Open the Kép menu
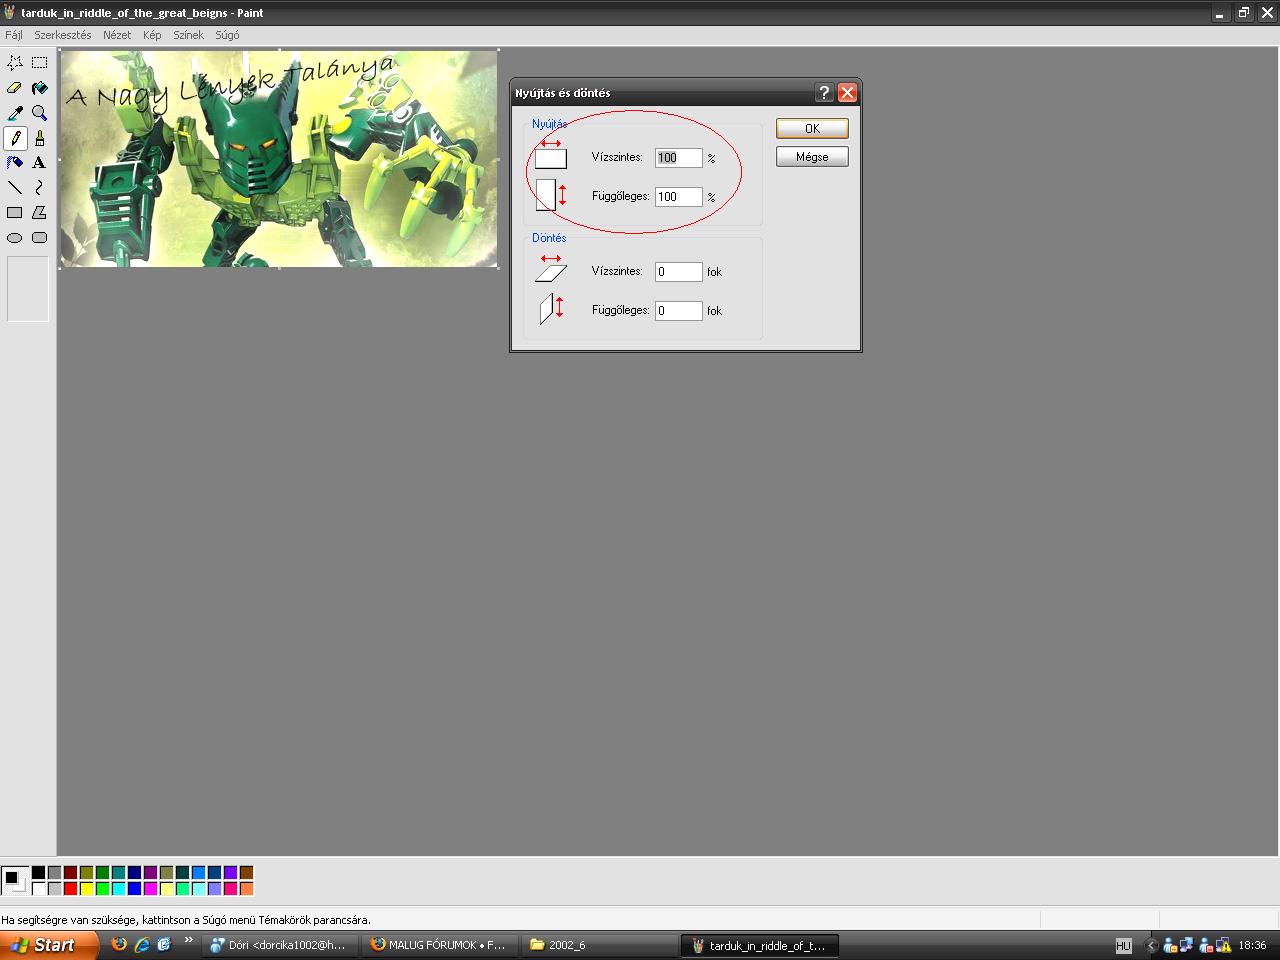This screenshot has height=960, width=1280. [x=152, y=35]
